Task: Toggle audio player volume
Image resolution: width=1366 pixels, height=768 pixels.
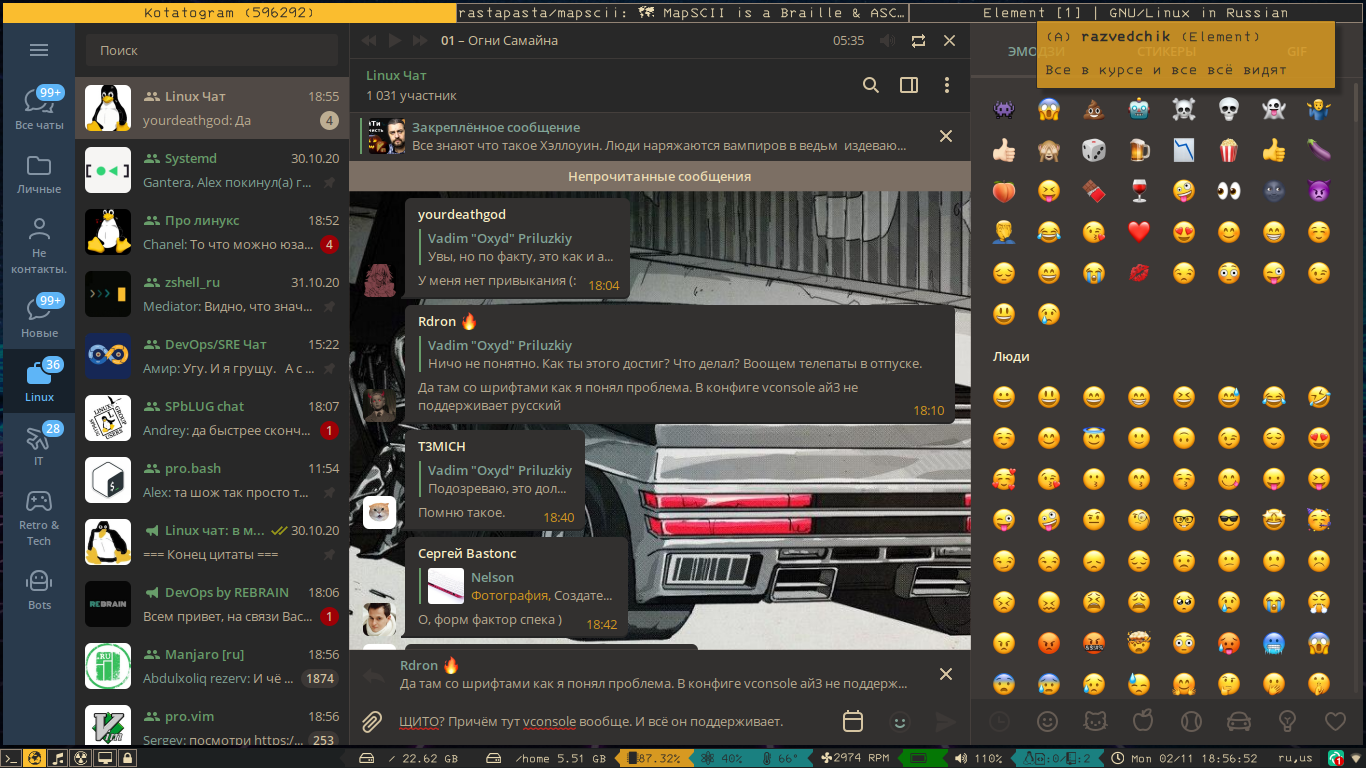Action: click(x=886, y=41)
